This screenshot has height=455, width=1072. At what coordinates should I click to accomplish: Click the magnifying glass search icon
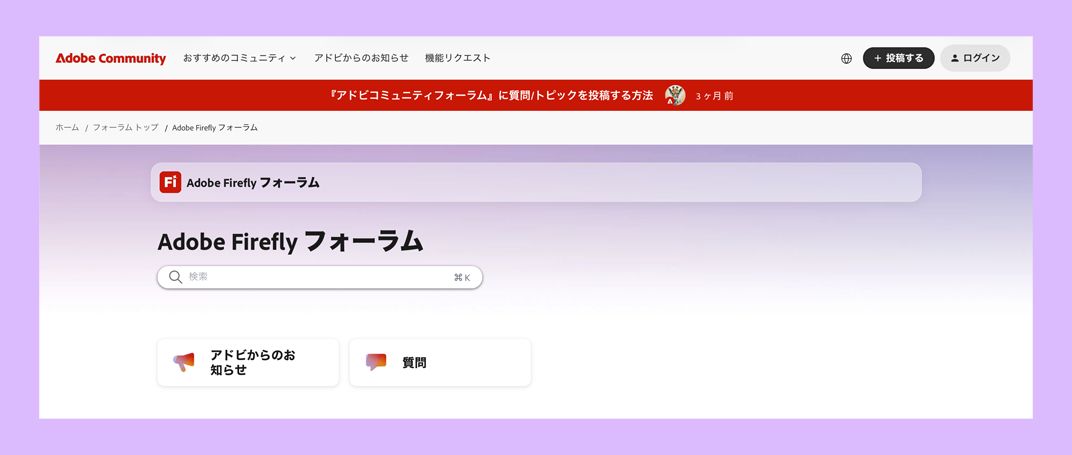[176, 277]
